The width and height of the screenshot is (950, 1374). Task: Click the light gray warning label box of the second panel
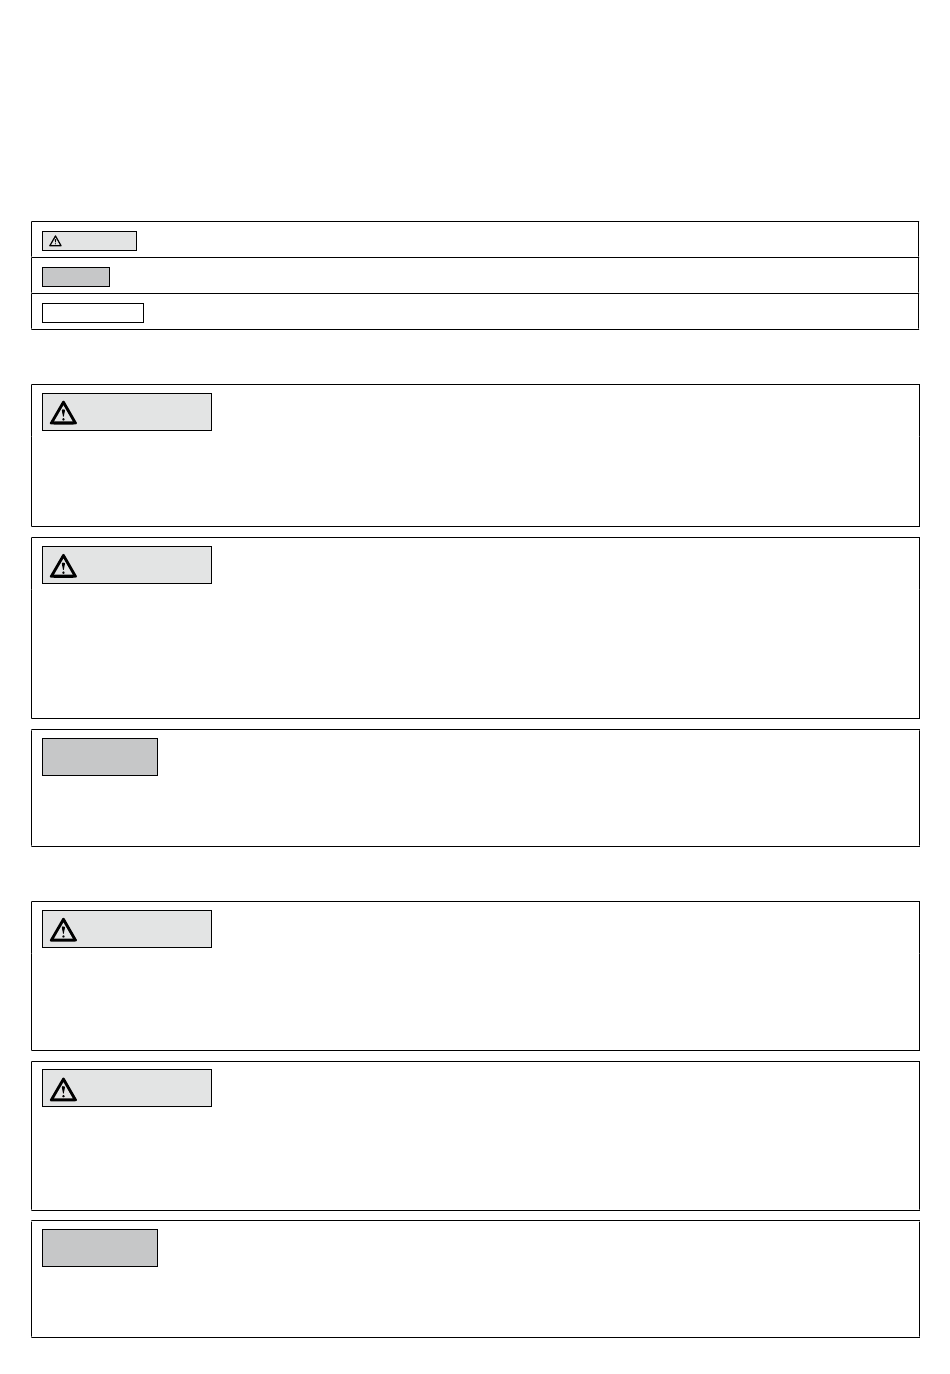click(127, 565)
